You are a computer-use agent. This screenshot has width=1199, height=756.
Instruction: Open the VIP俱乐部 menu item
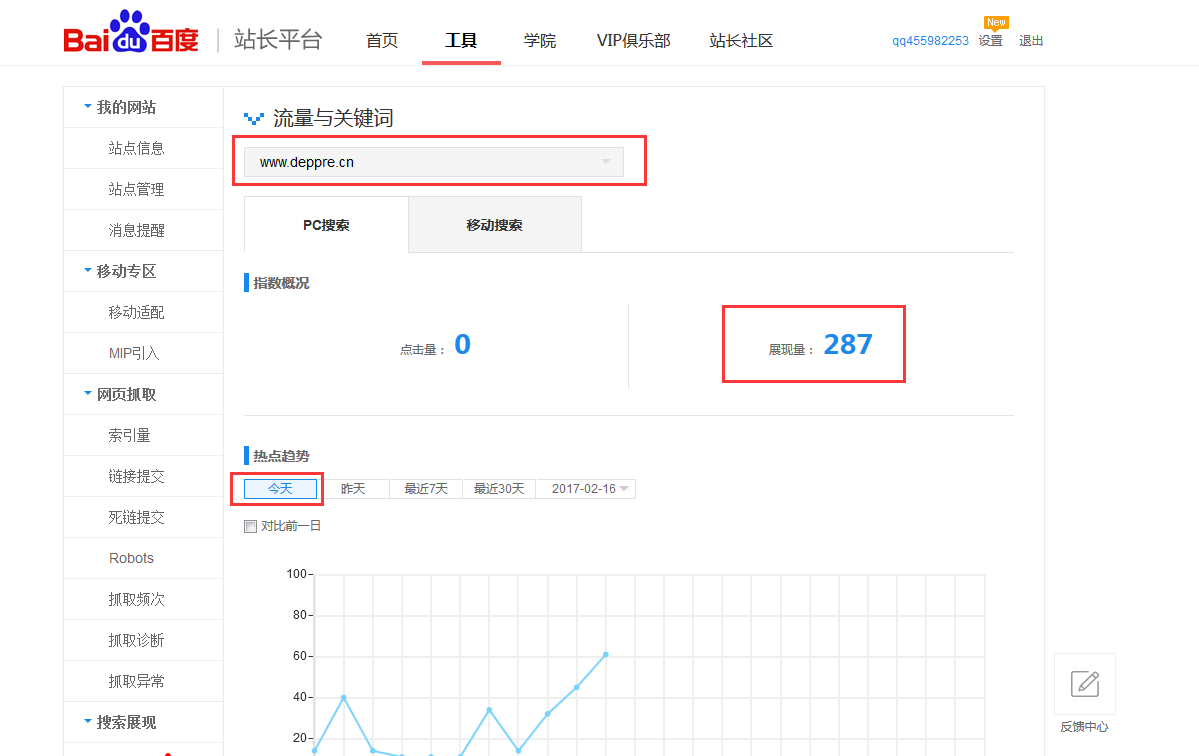coord(633,40)
